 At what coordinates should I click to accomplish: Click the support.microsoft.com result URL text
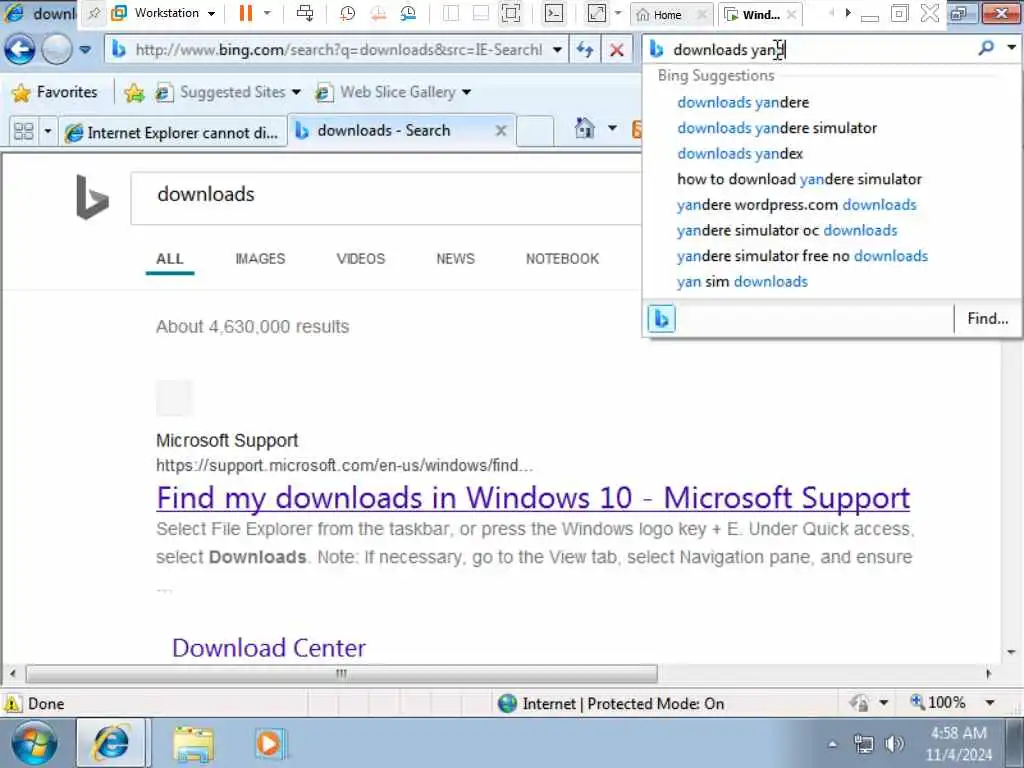pos(344,466)
